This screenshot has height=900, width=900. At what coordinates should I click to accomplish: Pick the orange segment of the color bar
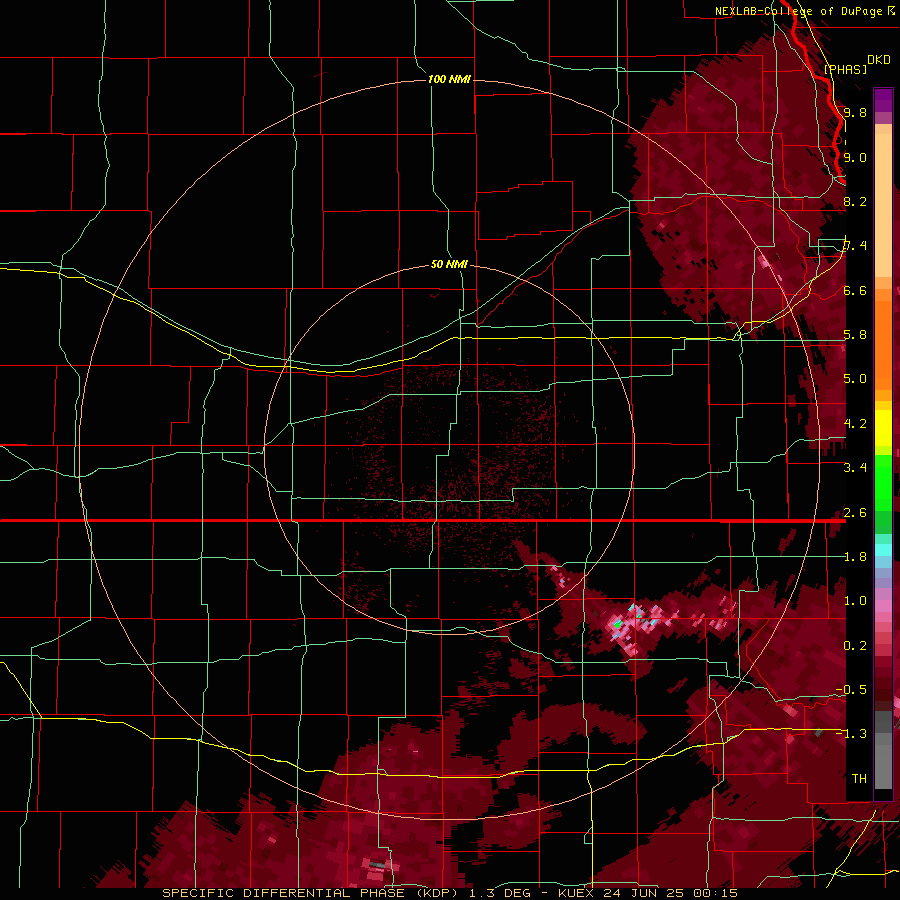[883, 344]
